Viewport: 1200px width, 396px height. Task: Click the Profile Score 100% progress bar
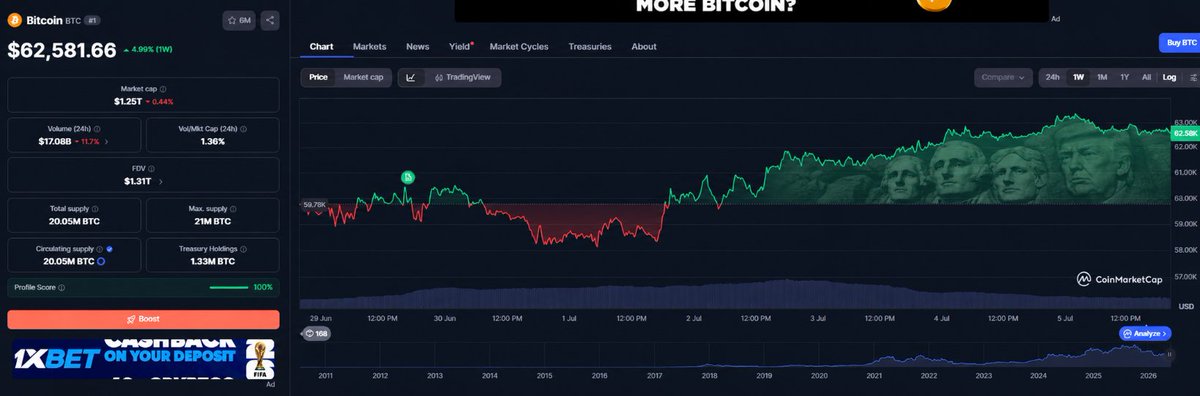pos(229,287)
